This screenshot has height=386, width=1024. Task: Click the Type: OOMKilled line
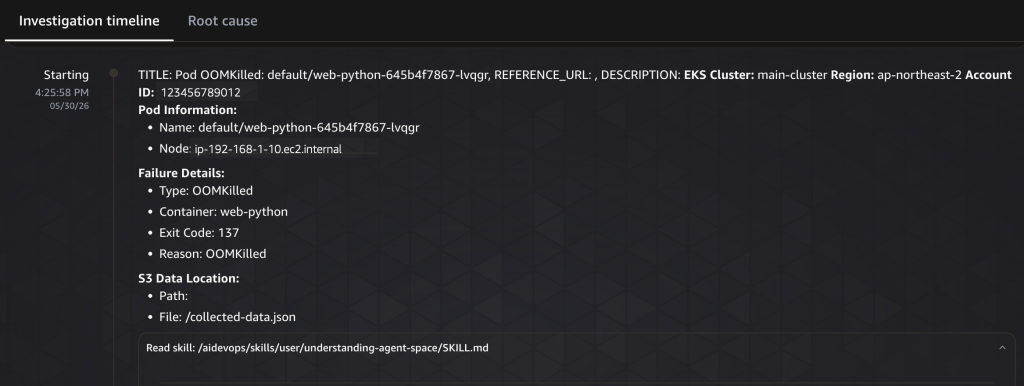[206, 191]
